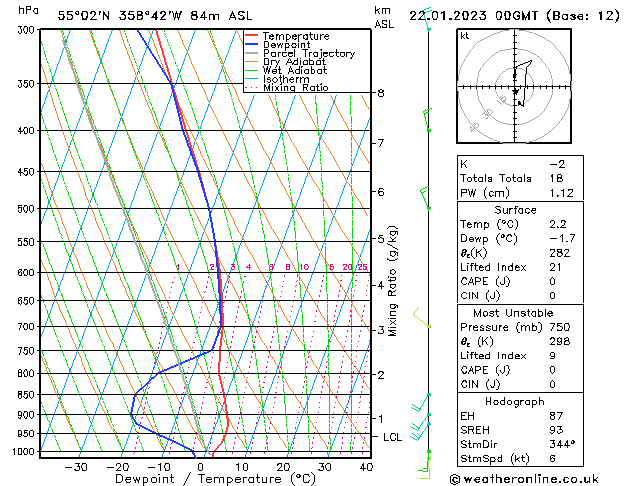Click the Totals Totals value 18

556,178
